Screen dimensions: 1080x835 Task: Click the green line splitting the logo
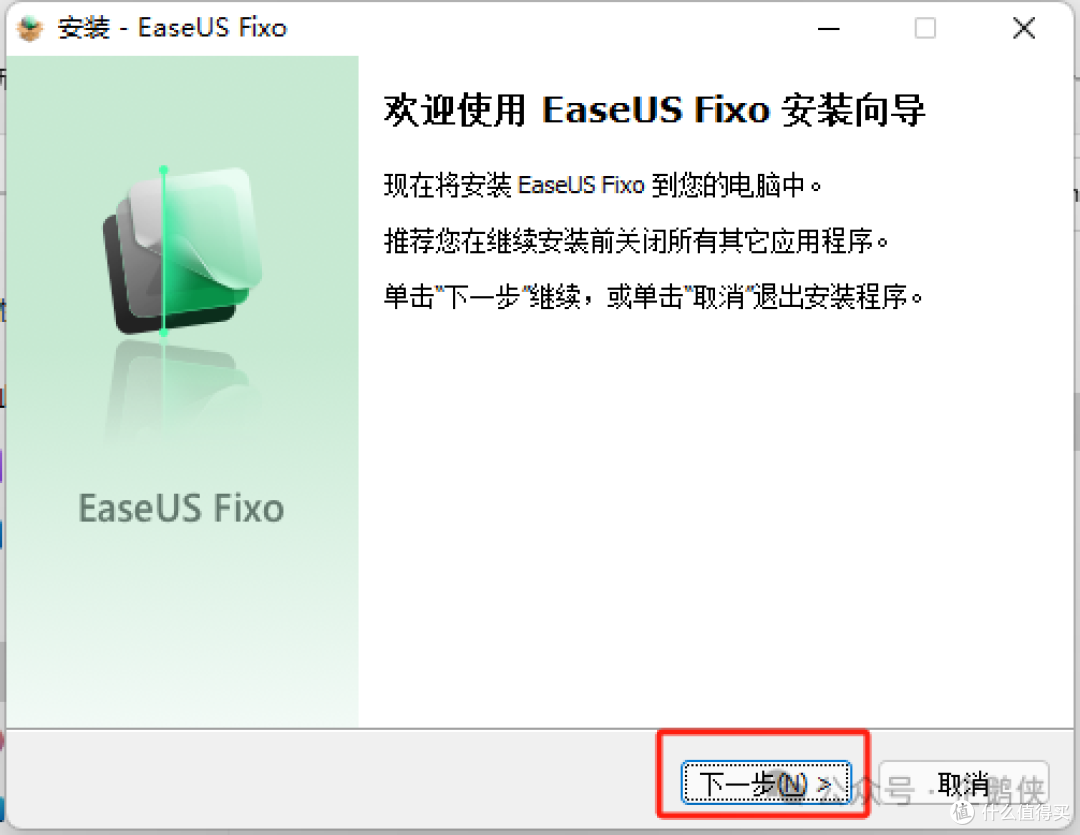(163, 251)
